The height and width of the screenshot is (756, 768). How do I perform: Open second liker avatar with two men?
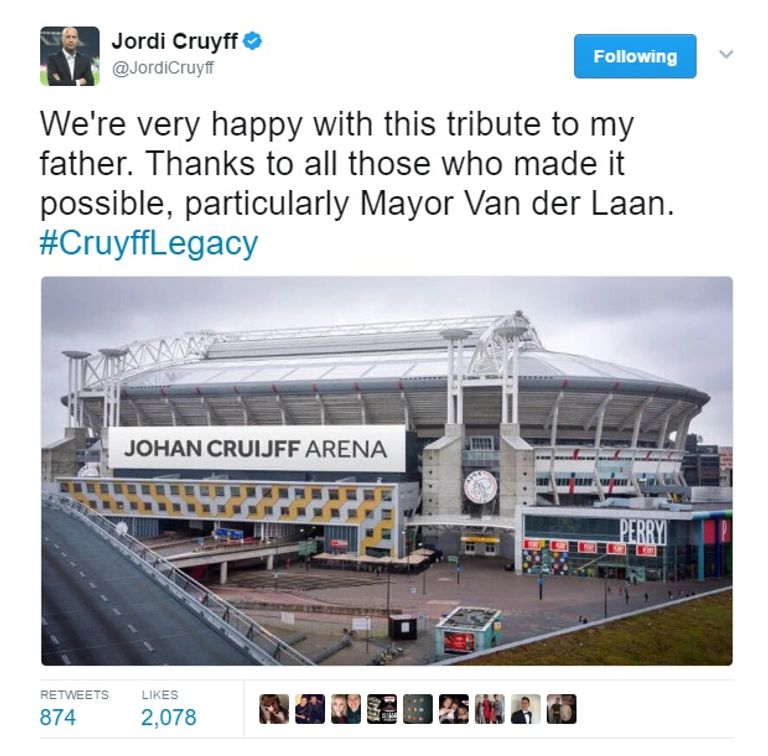point(310,709)
